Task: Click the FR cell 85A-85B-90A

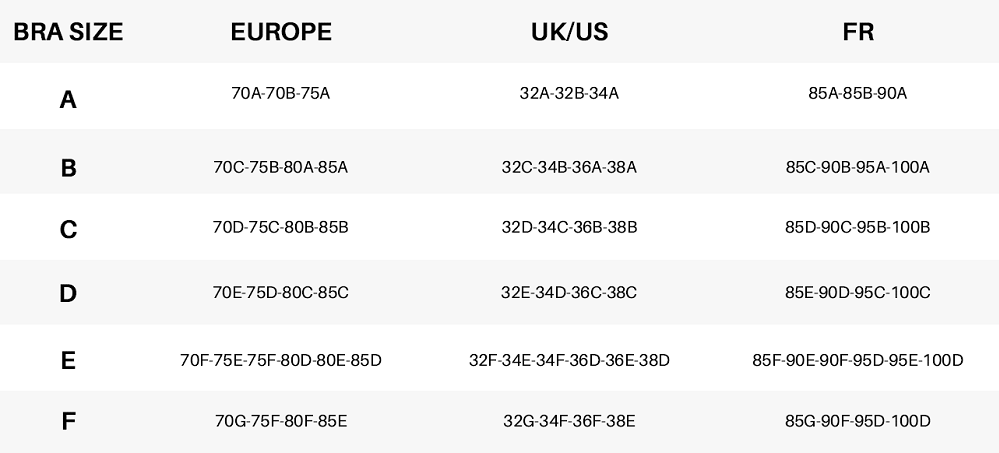Action: coord(858,94)
